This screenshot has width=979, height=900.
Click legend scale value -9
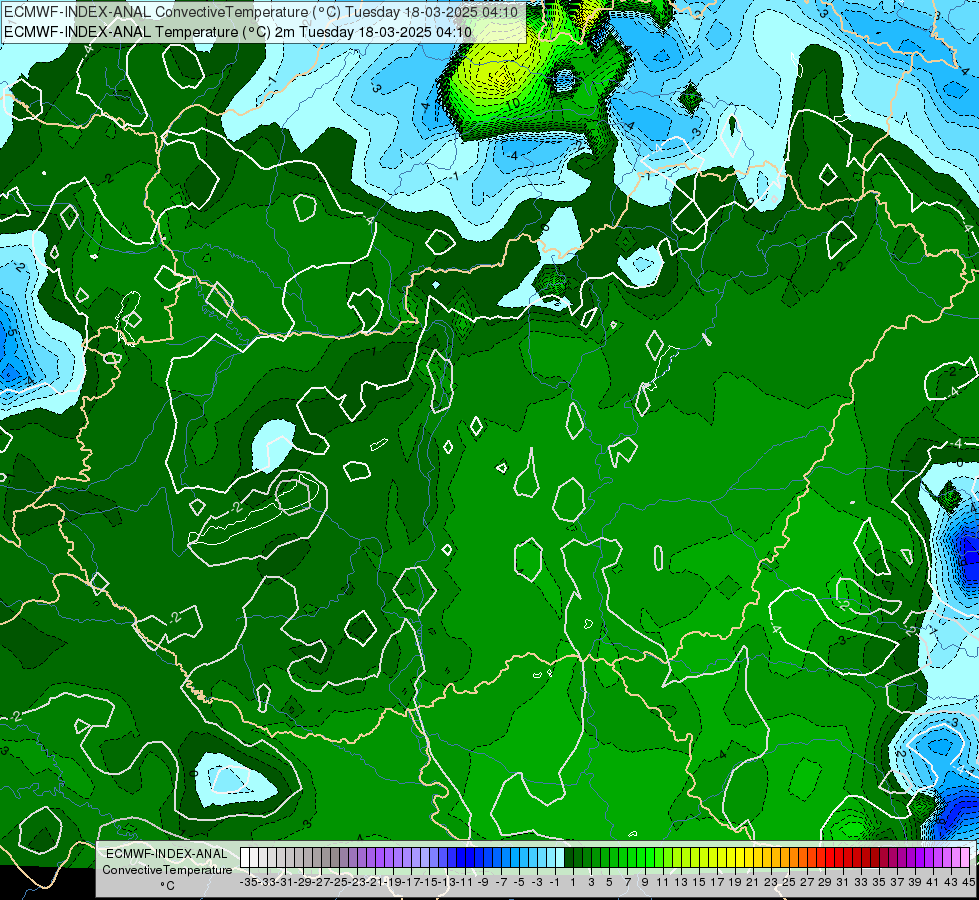[483, 882]
